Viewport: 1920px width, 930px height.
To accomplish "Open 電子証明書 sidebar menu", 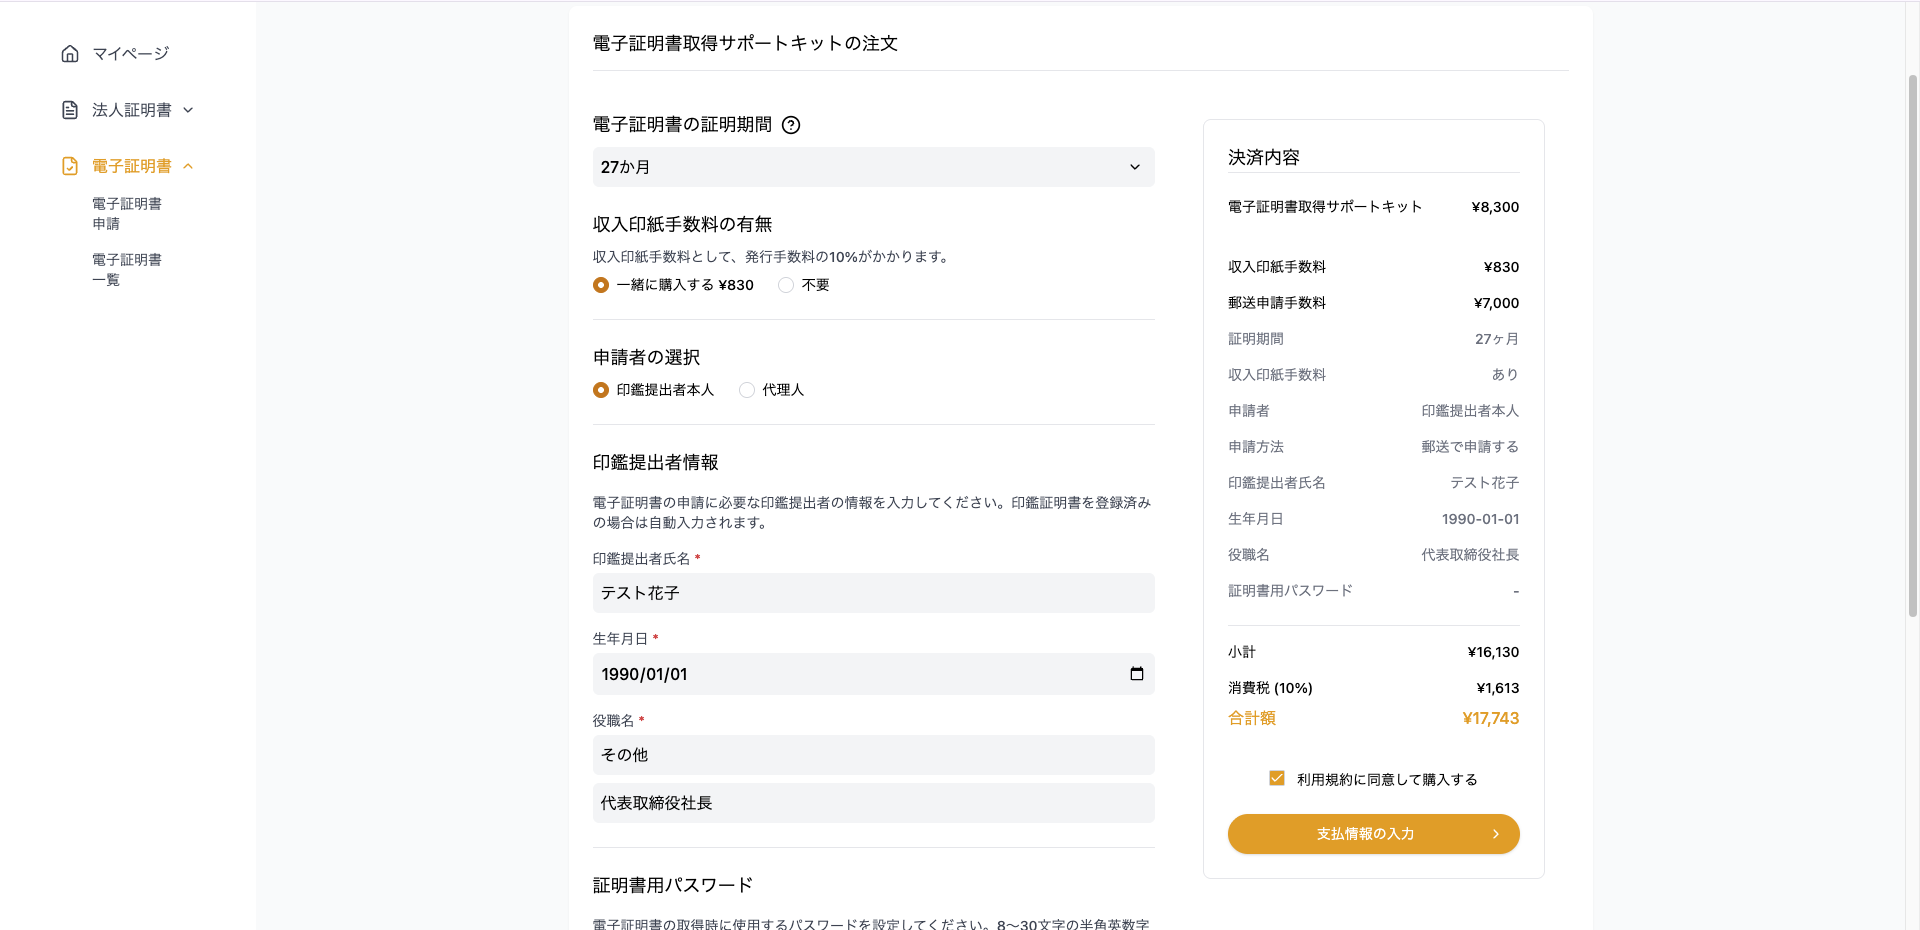I will point(132,166).
